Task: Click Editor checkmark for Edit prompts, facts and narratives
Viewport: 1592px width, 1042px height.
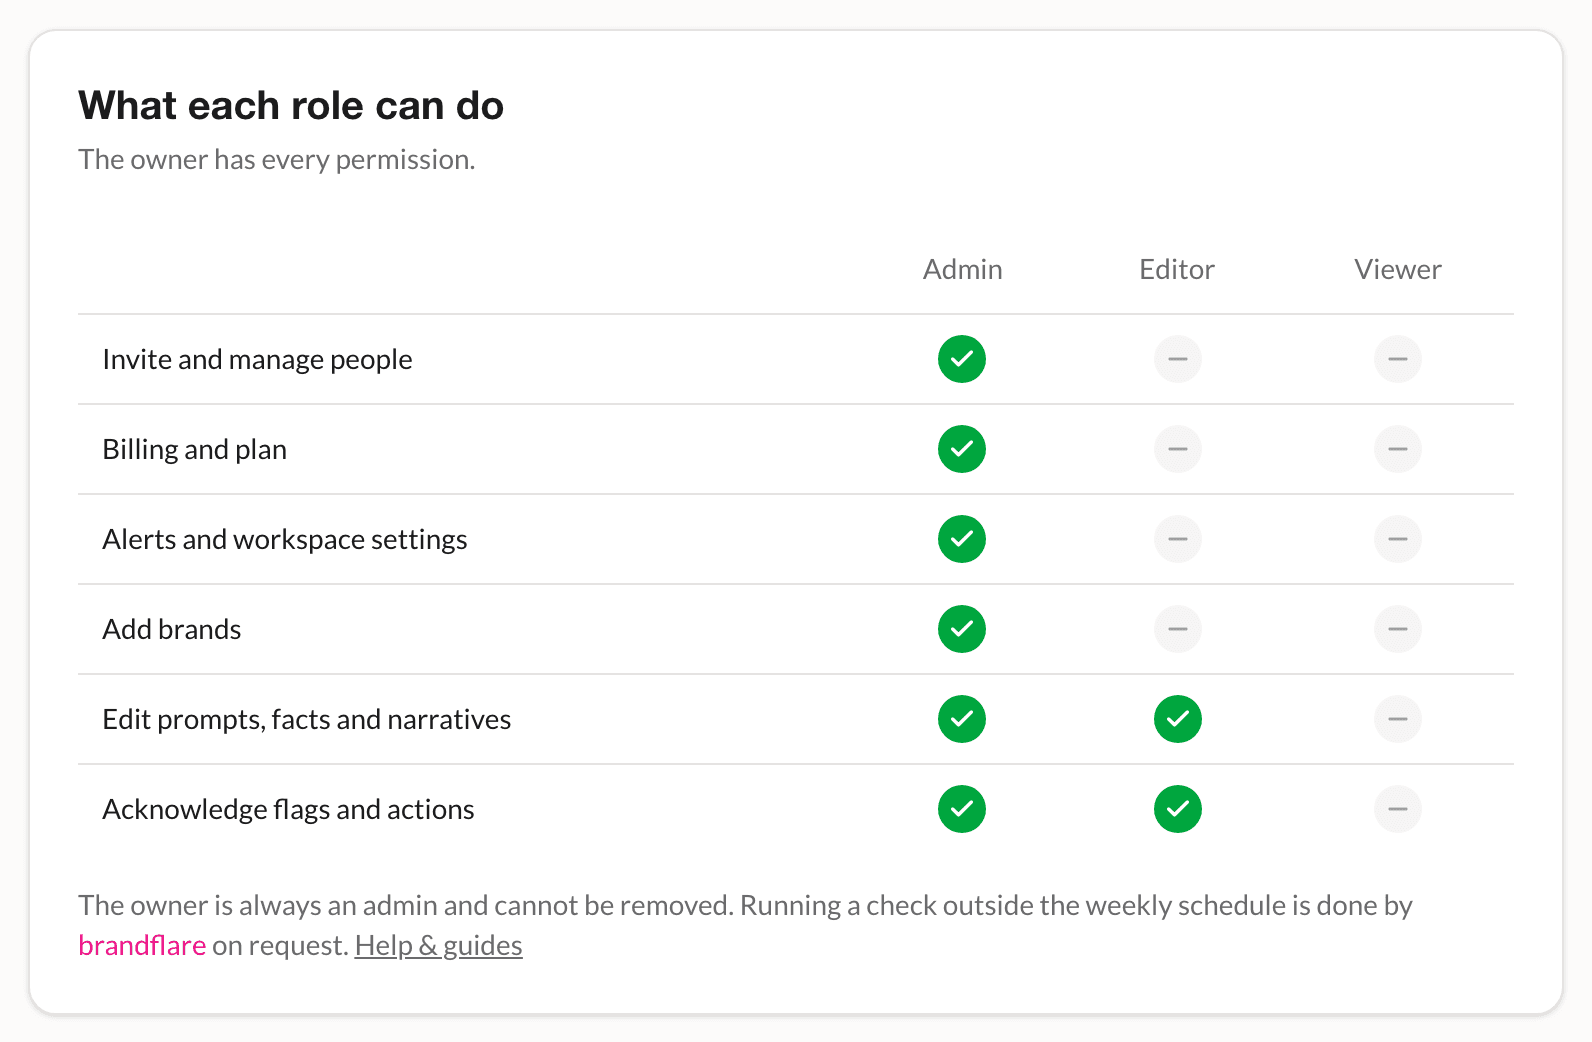Action: [x=1178, y=719]
